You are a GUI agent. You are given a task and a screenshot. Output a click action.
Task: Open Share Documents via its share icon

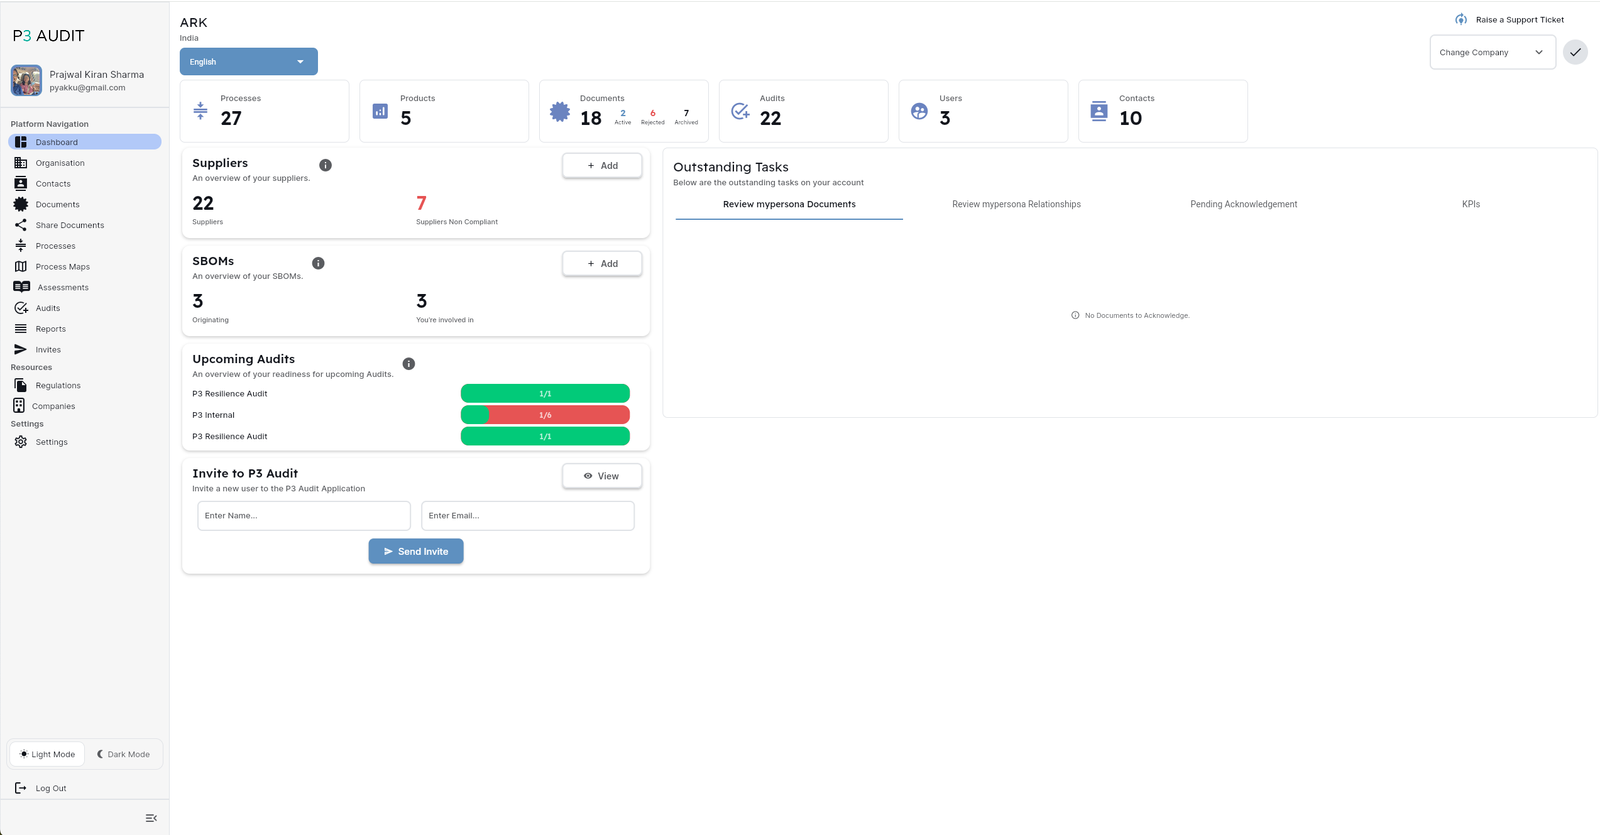tap(20, 225)
